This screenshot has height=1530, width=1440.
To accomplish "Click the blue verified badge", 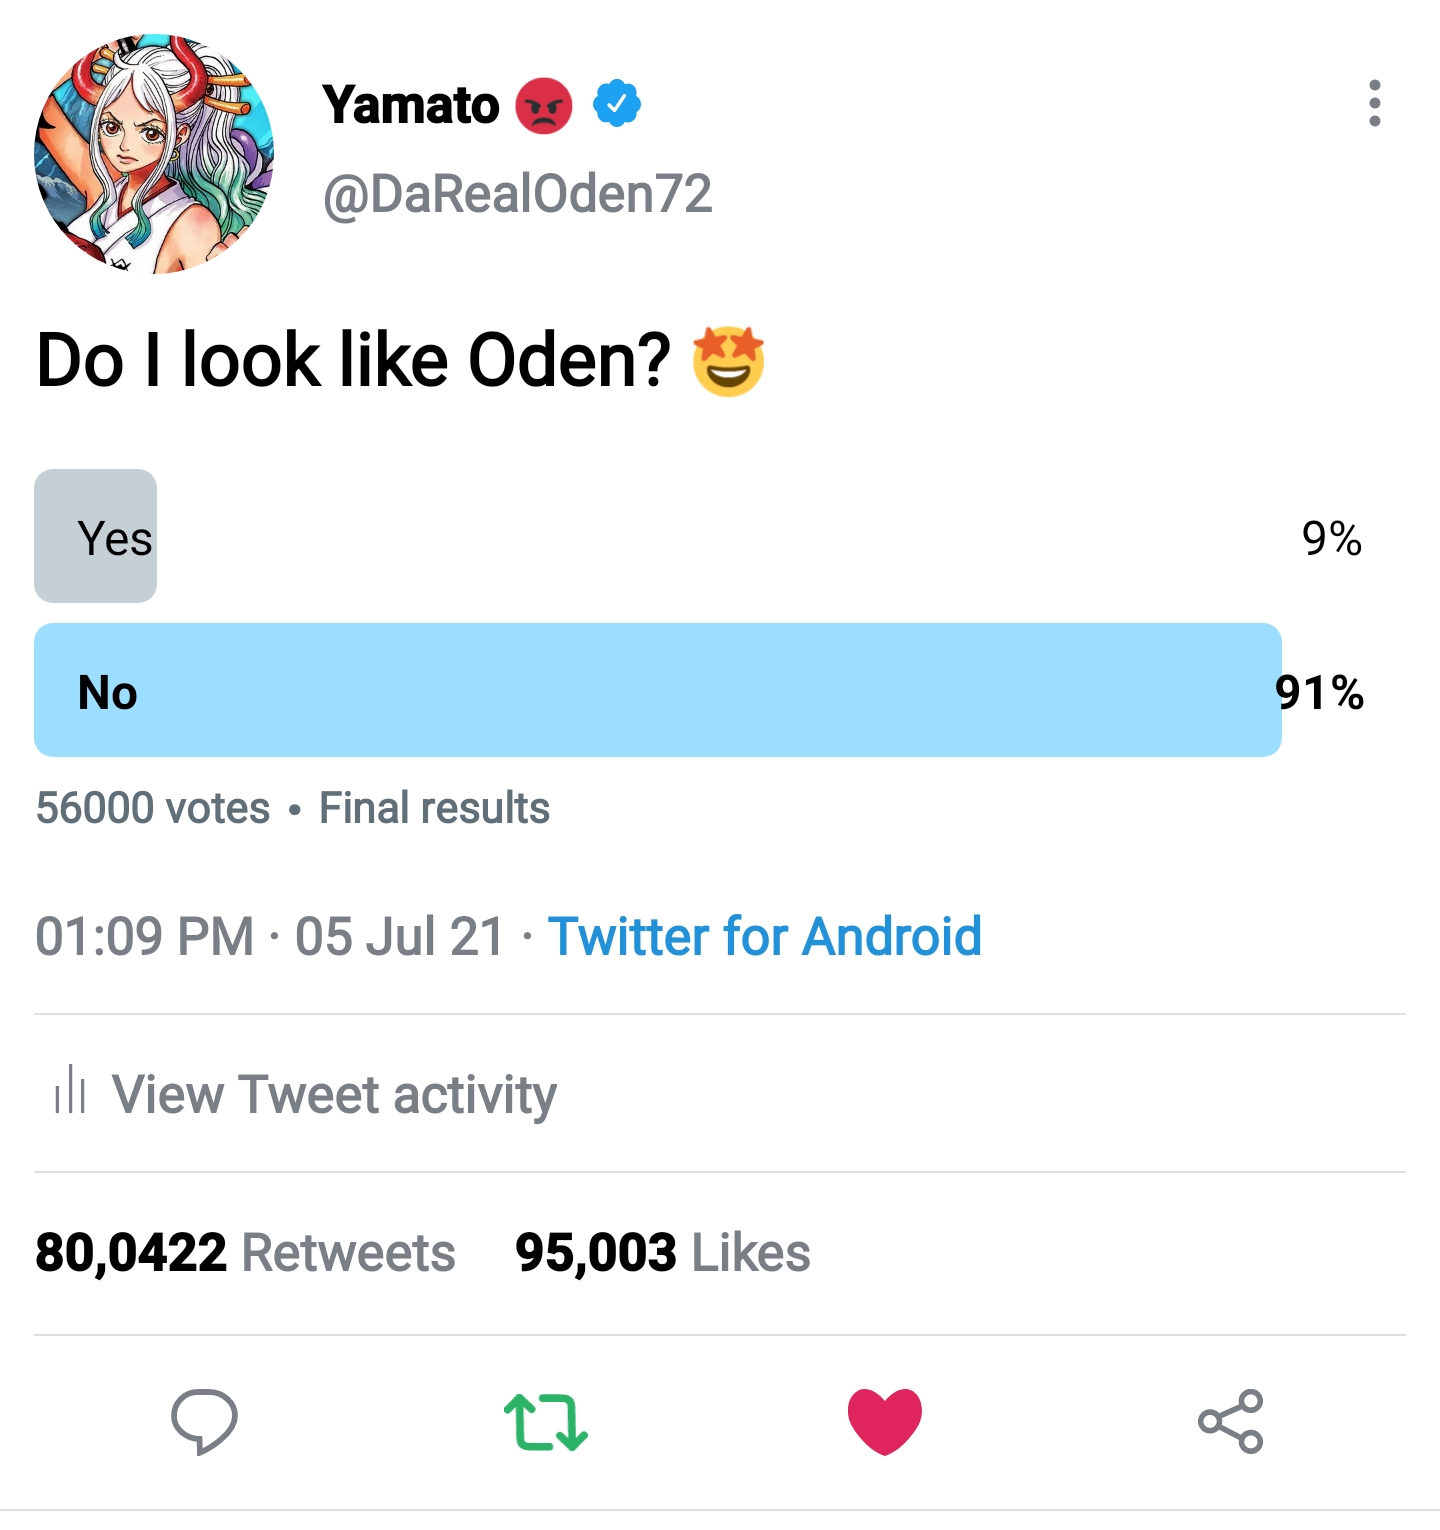I will pyautogui.click(x=617, y=103).
